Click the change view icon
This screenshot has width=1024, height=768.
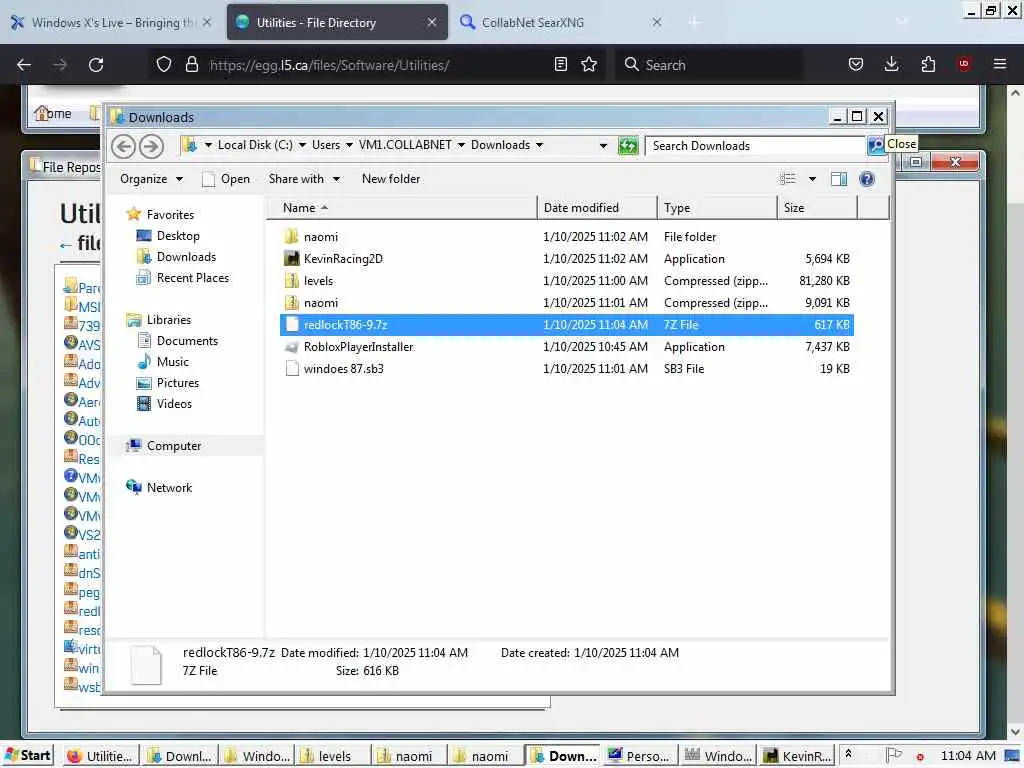coord(788,179)
